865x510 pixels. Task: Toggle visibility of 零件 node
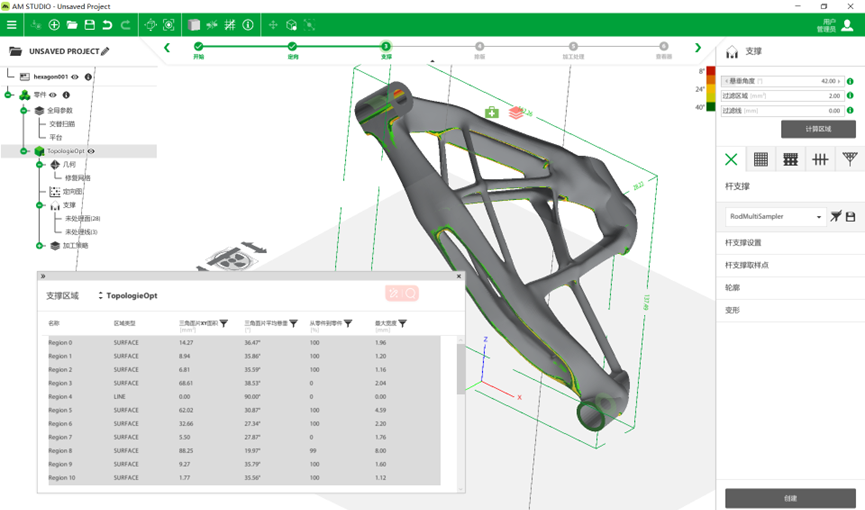pyautogui.click(x=53, y=95)
